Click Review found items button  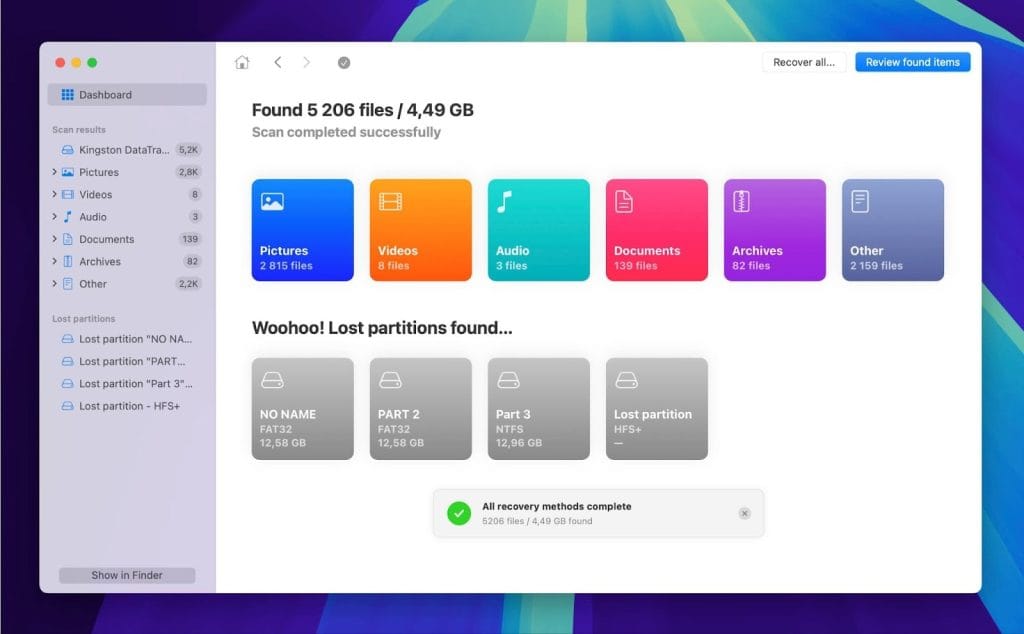click(912, 62)
